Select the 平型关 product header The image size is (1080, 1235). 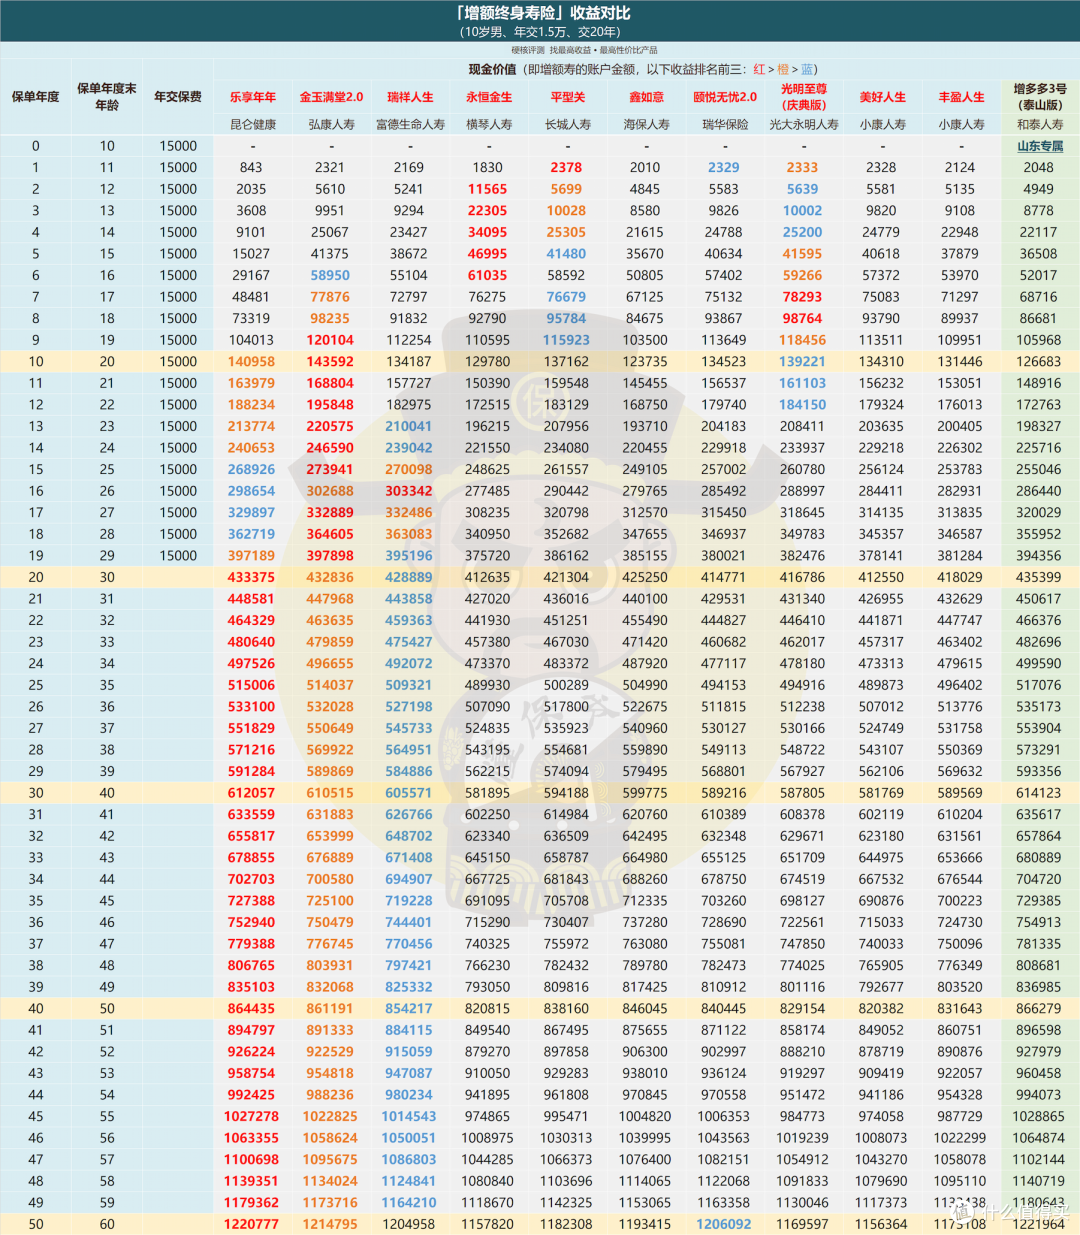click(x=567, y=97)
